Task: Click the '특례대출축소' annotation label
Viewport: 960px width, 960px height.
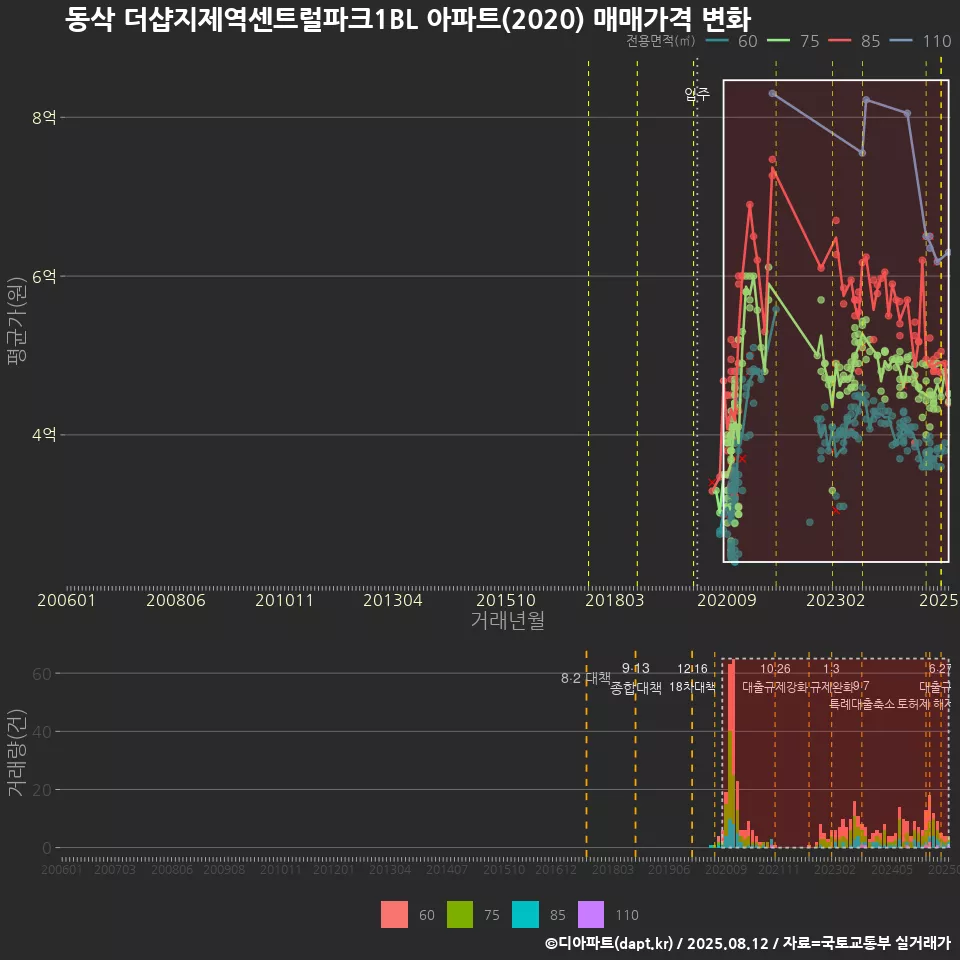Action: coord(862,704)
